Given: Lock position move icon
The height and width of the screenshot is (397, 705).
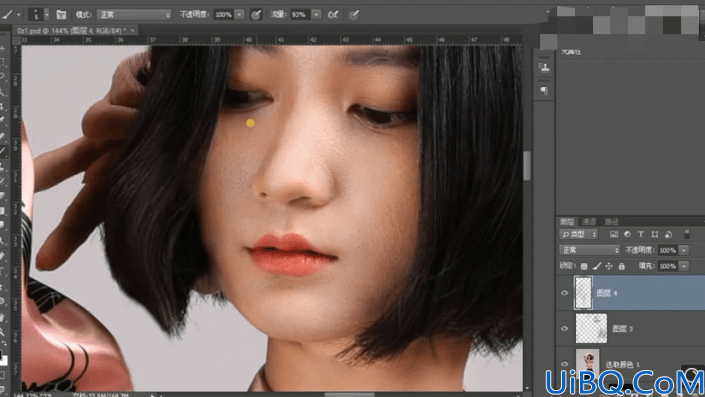Looking at the screenshot, I should click(x=609, y=266).
